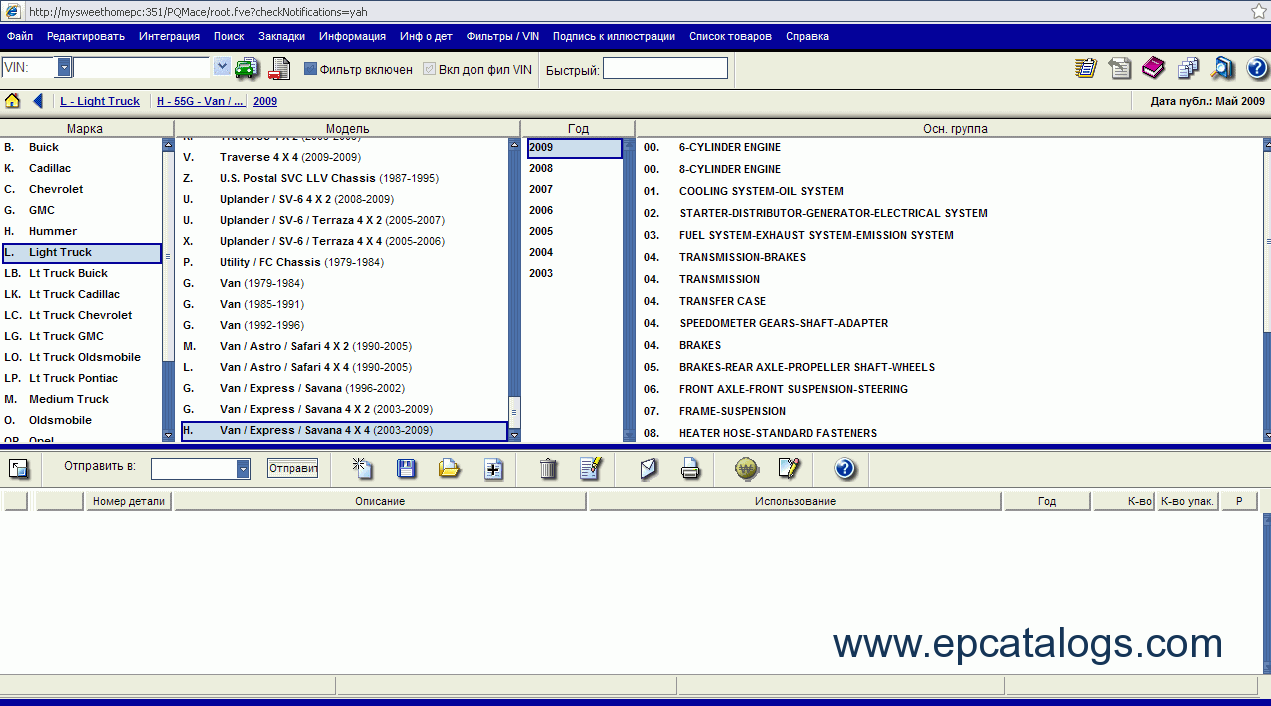Viewport: 1271px width, 706px height.
Task: Open the VIN type dropdown
Action: point(64,68)
